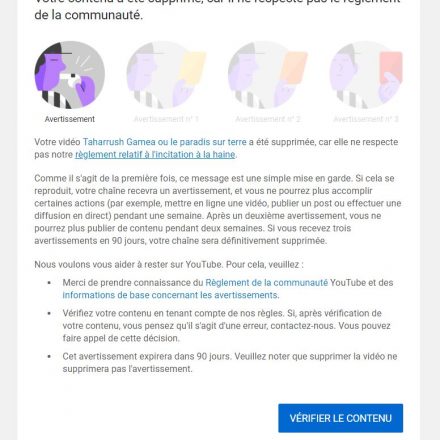The height and width of the screenshot is (440, 440).
Task: Click the referee whistle warning icon
Action: tap(70, 75)
